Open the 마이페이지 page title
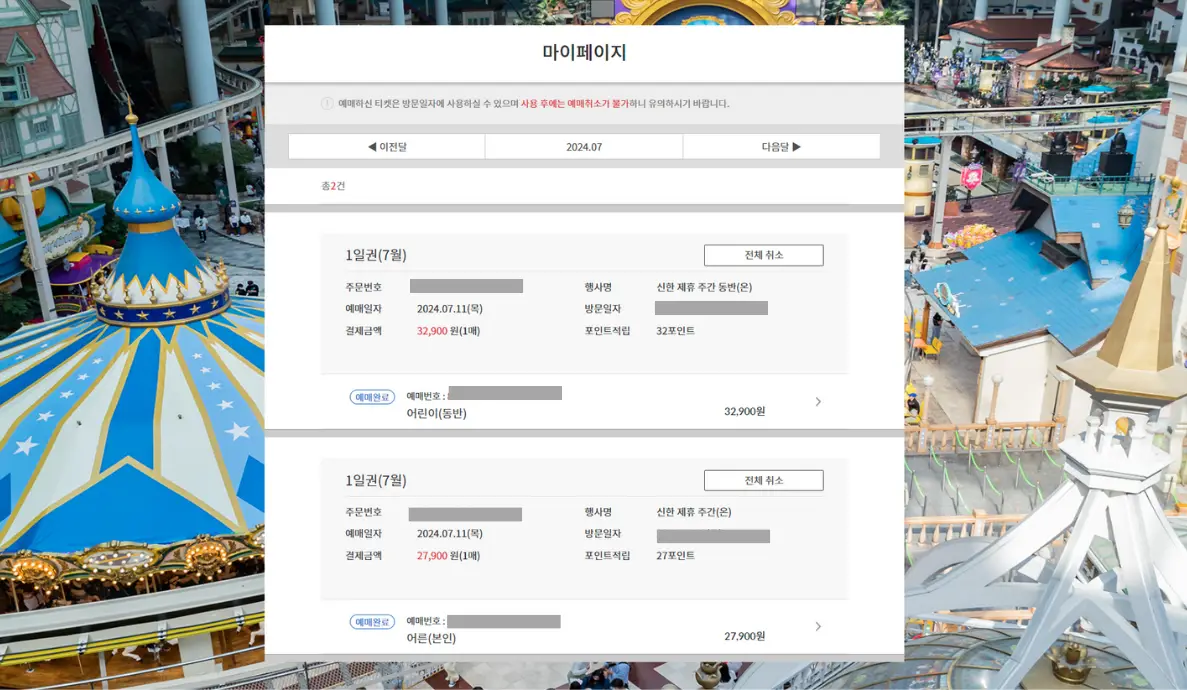Screen dimensions: 1187x690 (x=583, y=53)
